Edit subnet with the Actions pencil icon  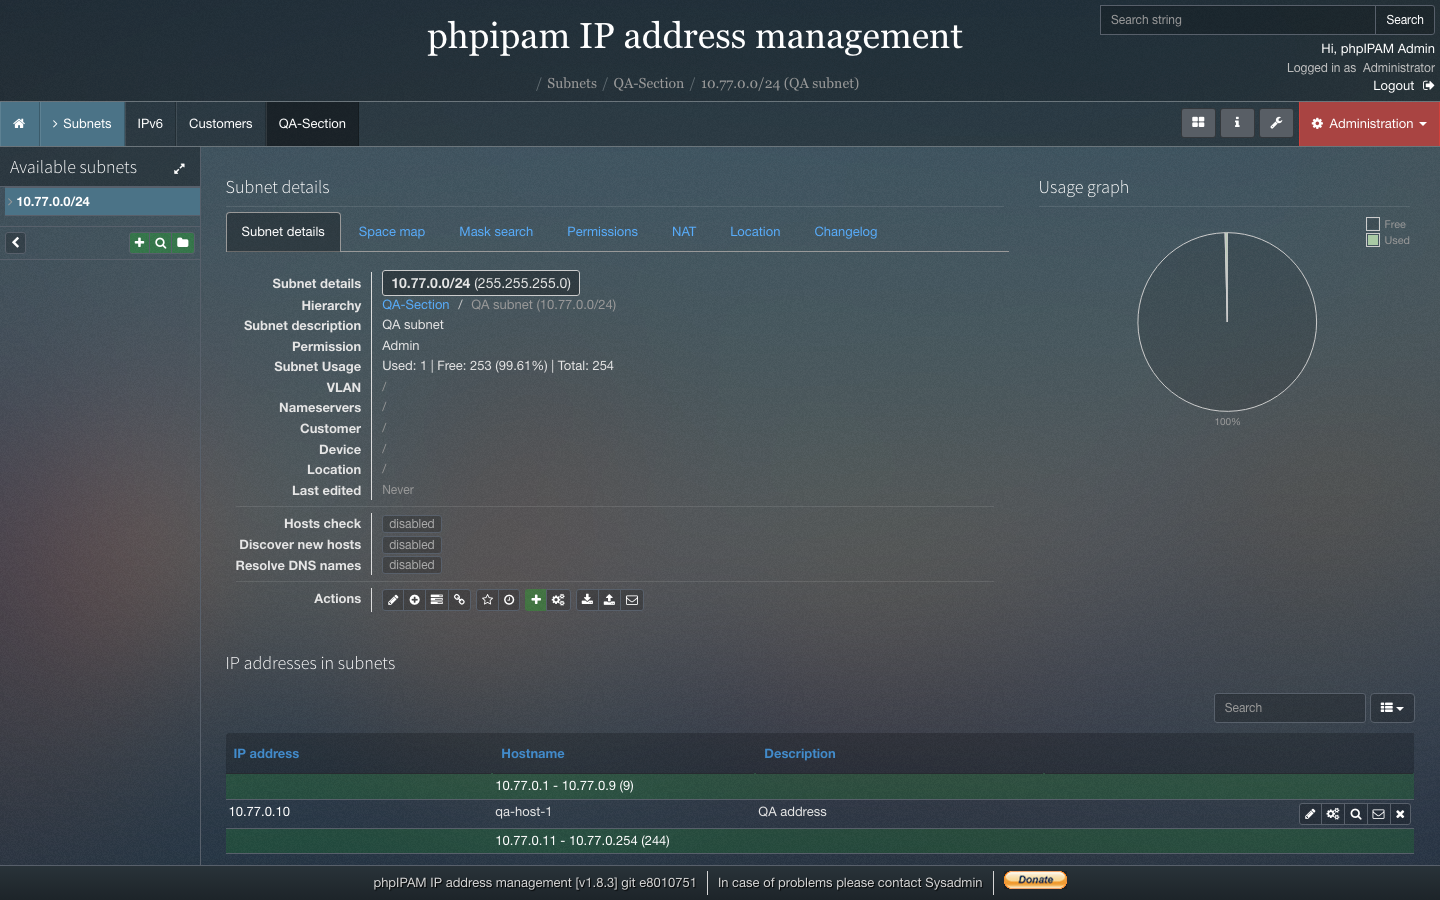393,600
